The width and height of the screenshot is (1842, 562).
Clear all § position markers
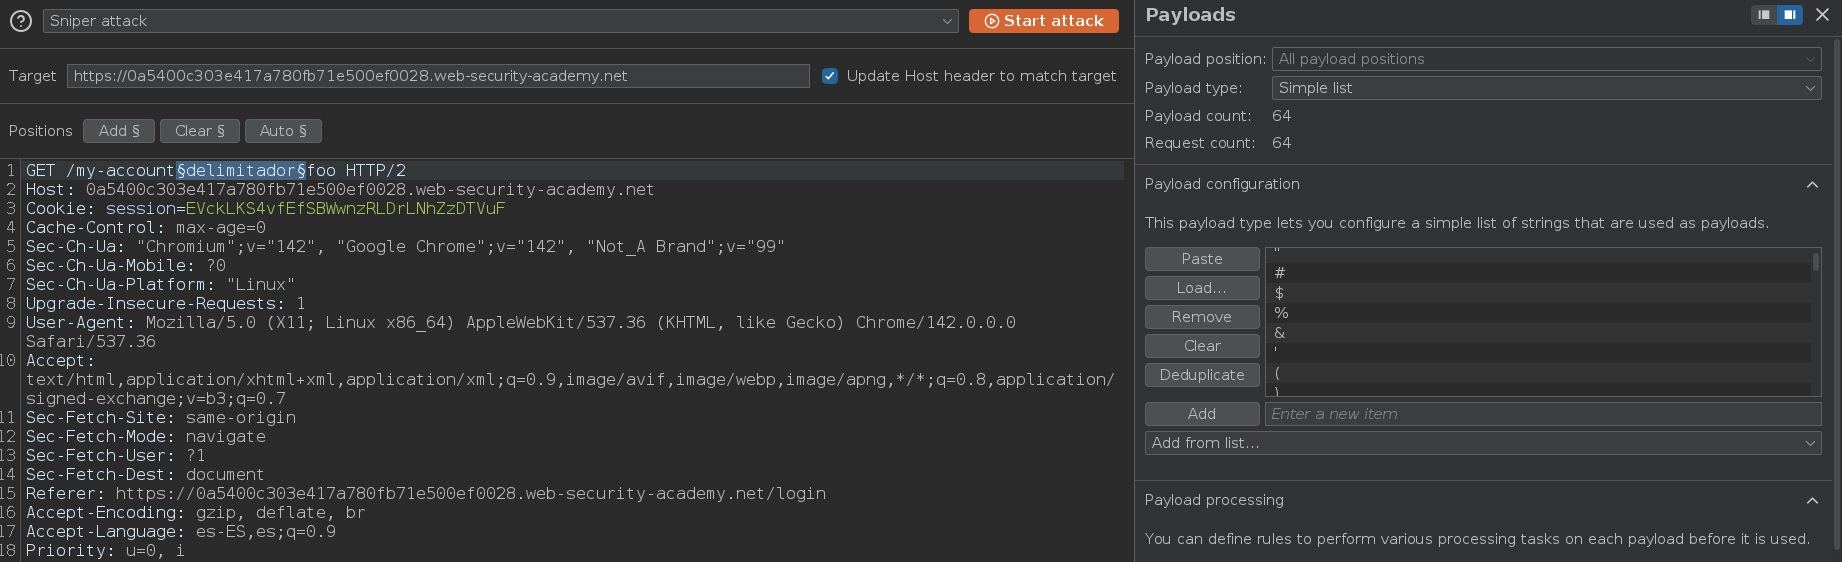(x=200, y=131)
